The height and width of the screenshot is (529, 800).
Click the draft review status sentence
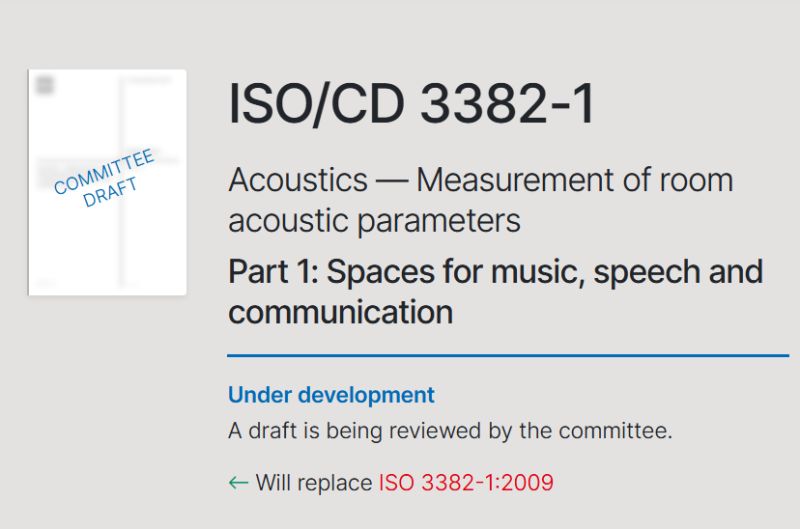450,432
